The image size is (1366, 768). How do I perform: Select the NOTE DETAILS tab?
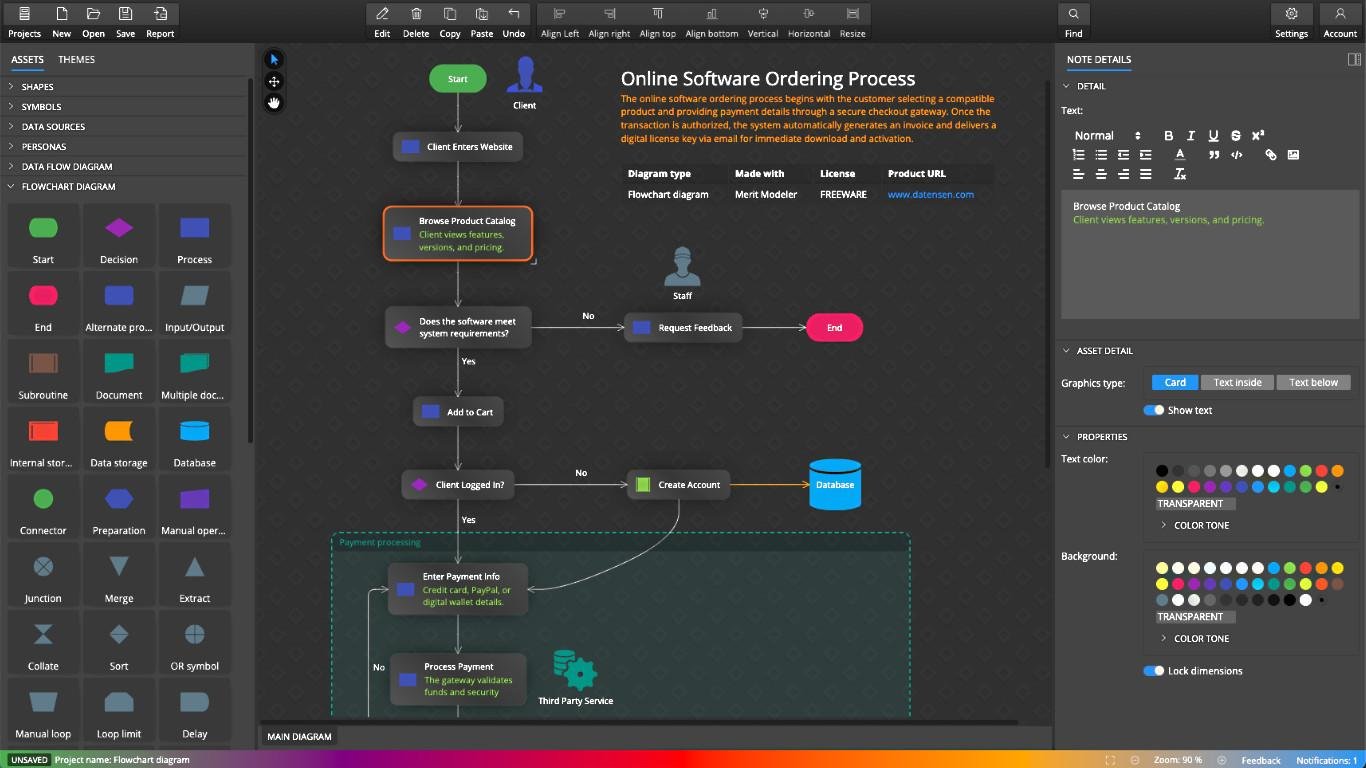pos(1099,60)
